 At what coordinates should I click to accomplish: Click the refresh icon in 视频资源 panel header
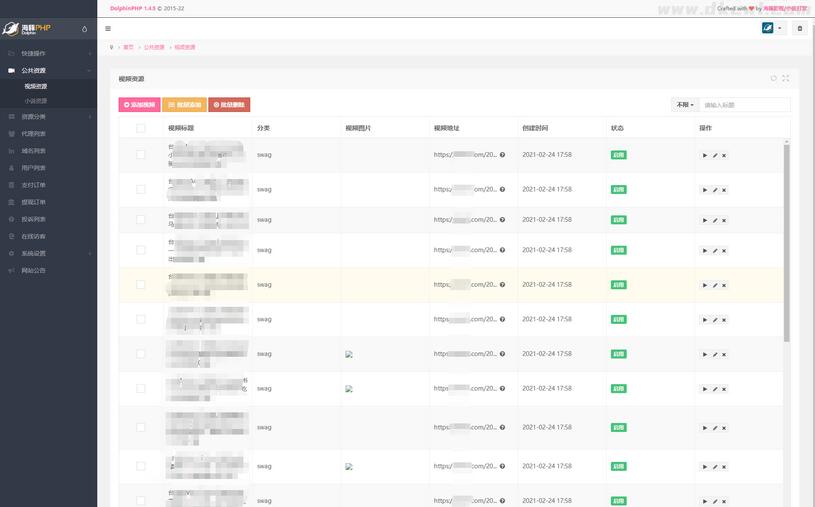pyautogui.click(x=774, y=78)
